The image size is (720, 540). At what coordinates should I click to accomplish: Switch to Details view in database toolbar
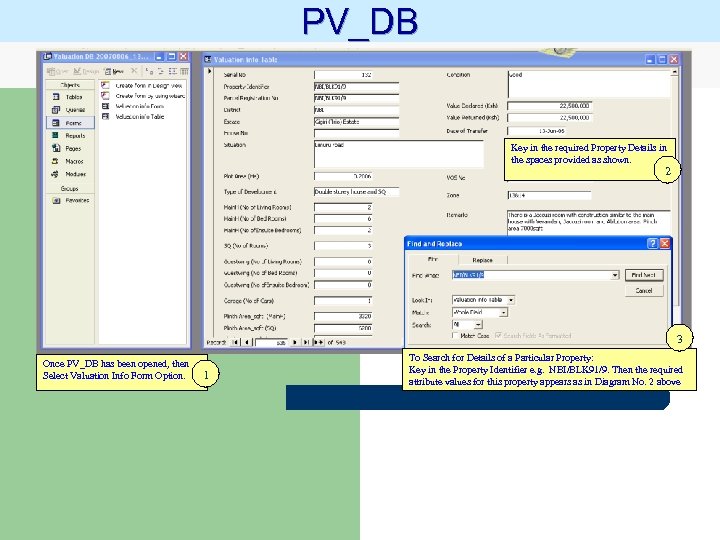pyautogui.click(x=184, y=71)
